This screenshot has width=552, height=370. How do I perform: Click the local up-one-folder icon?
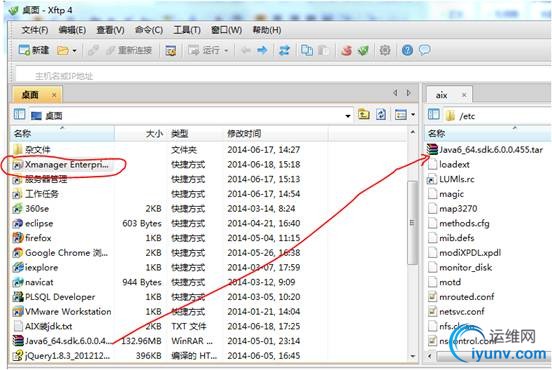[364, 115]
